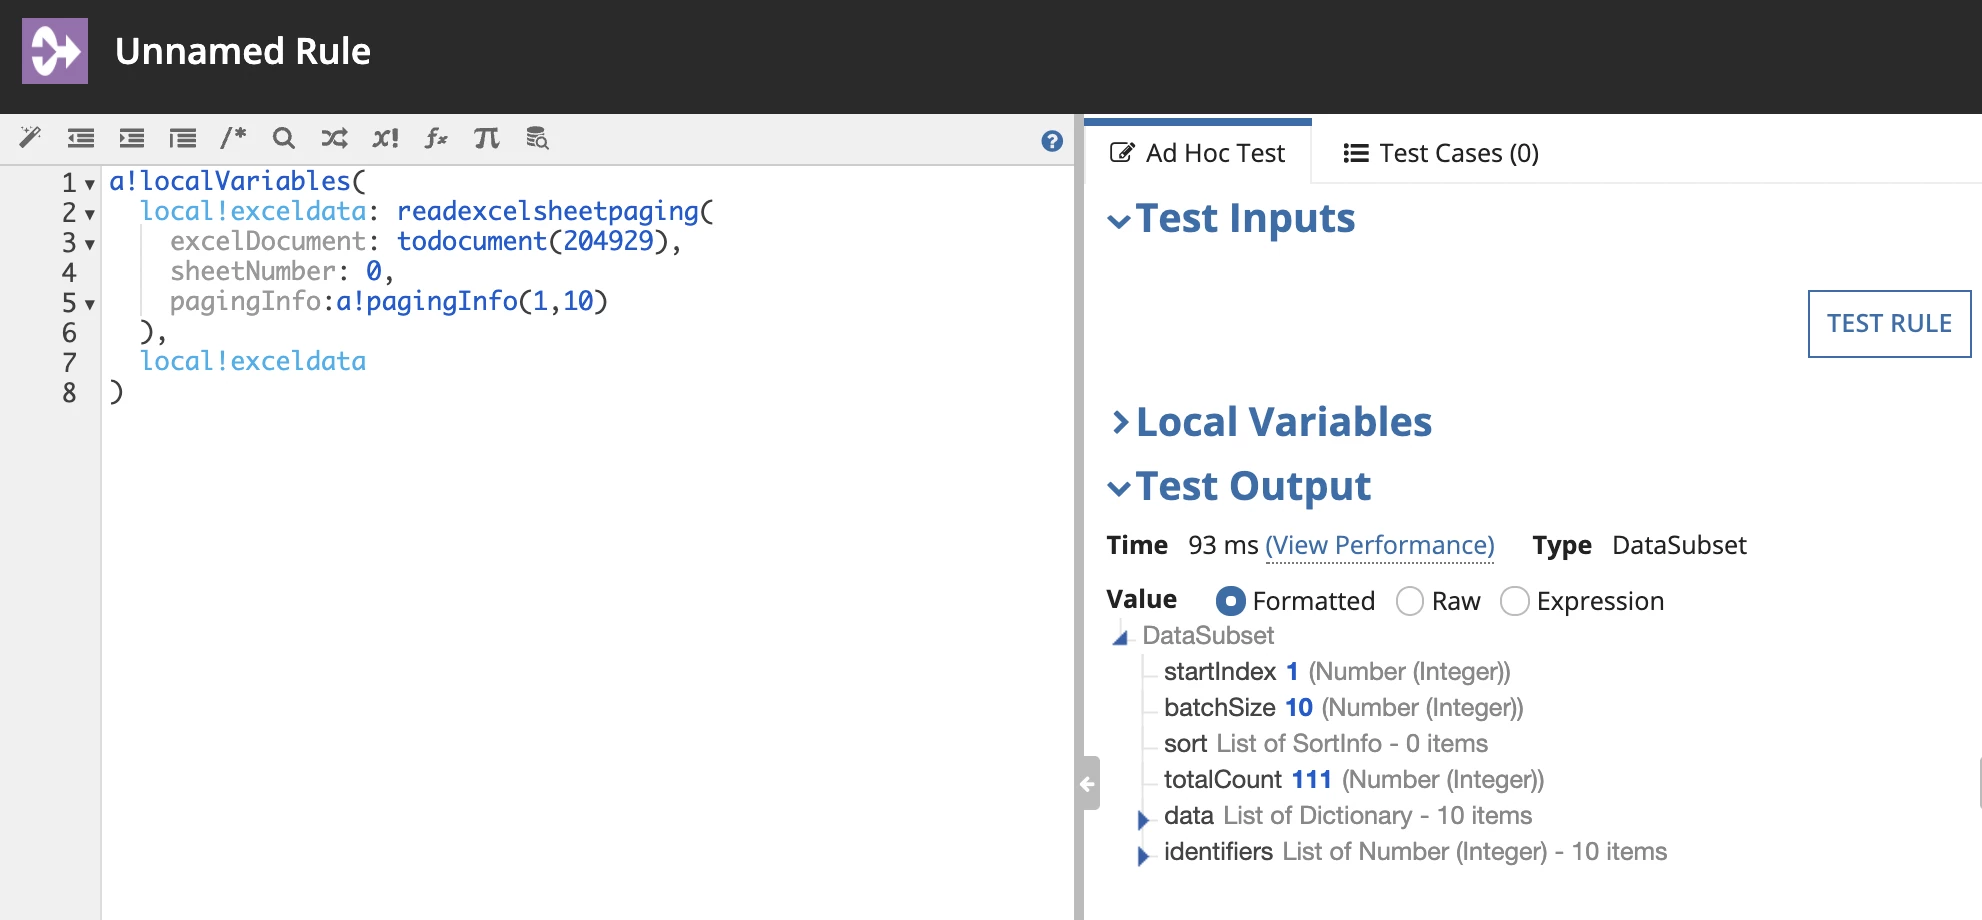Fold code at line 2 arrow
This screenshot has height=920, width=1982.
[x=90, y=214]
